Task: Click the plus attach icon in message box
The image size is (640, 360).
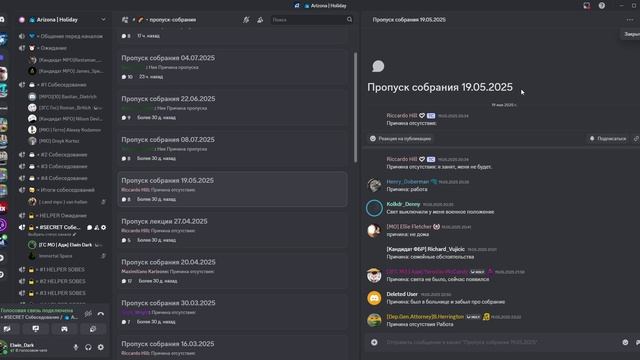Action: click(374, 342)
